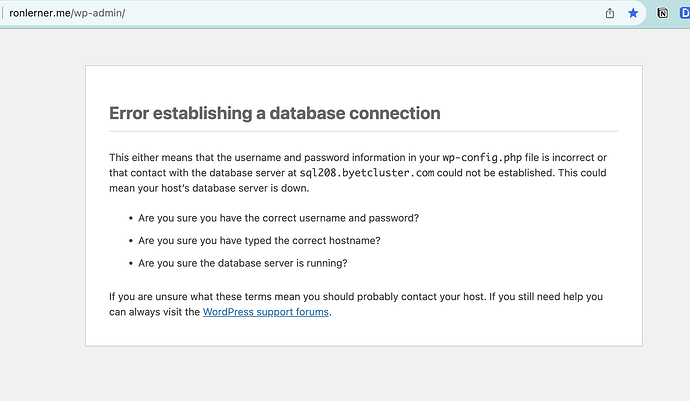The image size is (690, 401).
Task: Click the 'Error establishing a database connection' heading
Action: pyautogui.click(x=274, y=113)
